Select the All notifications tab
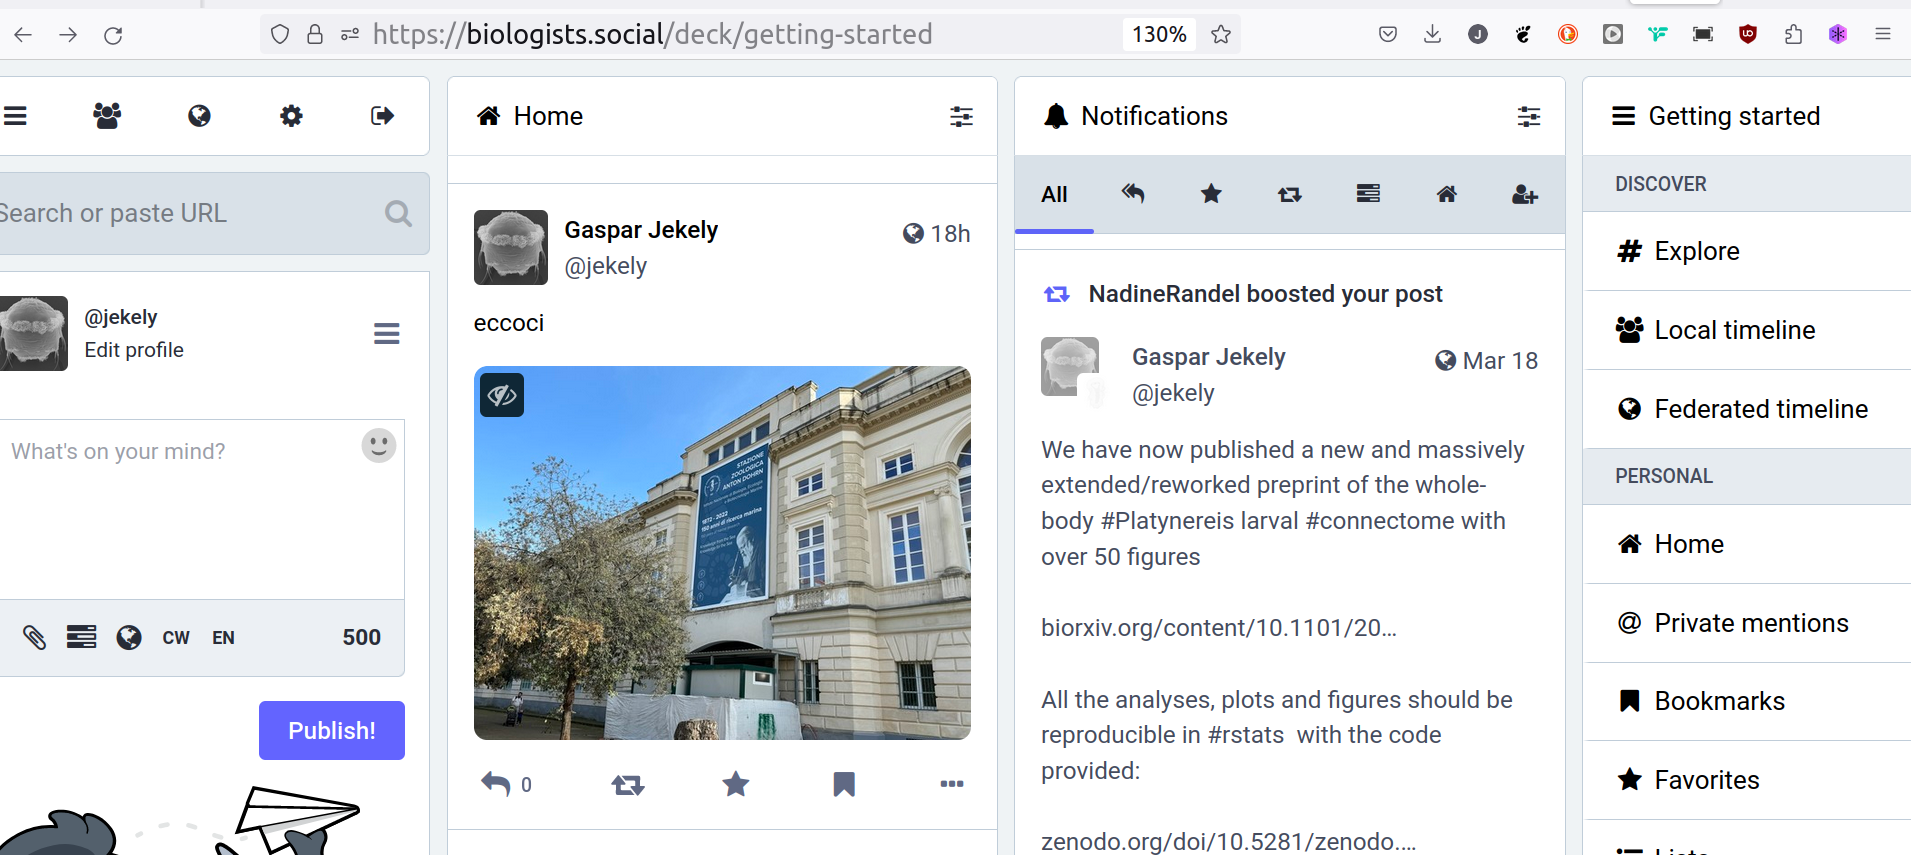The width and height of the screenshot is (1911, 855). pyautogui.click(x=1054, y=195)
